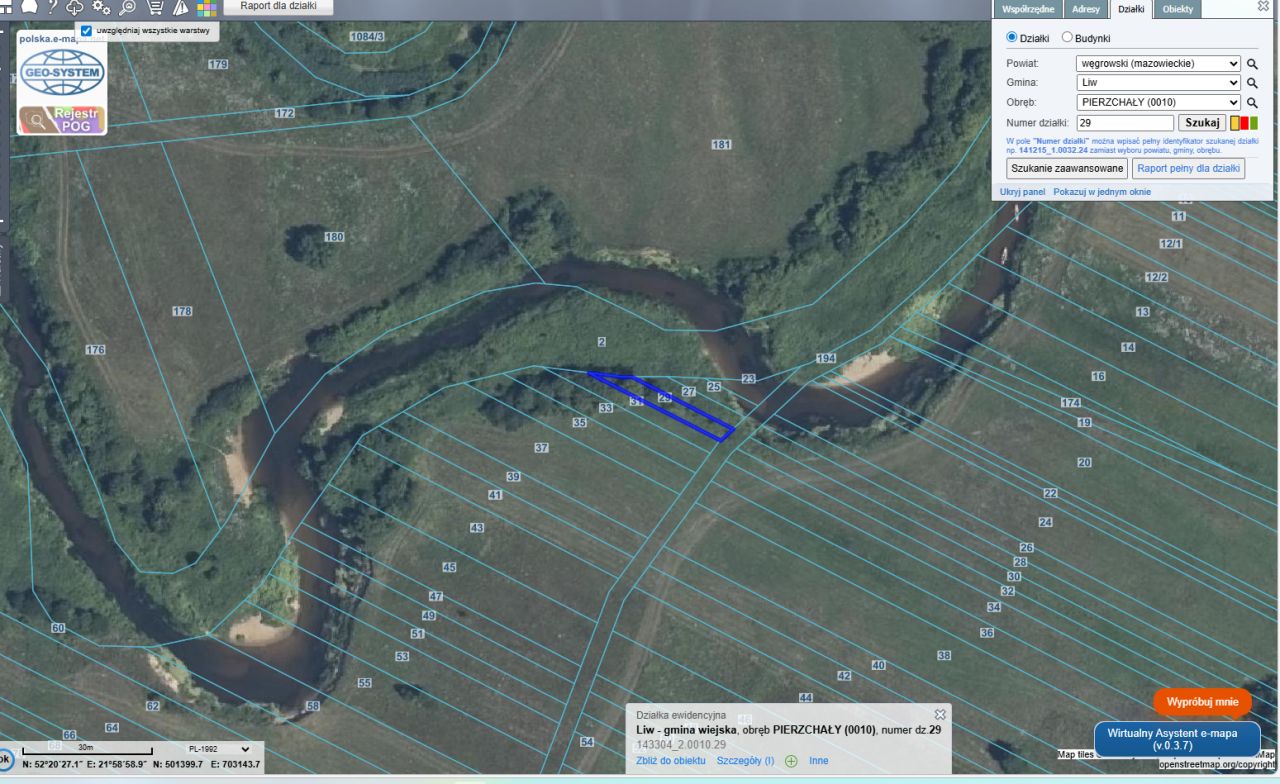This screenshot has width=1280, height=784.
Task: Open the Gmina dropdown showing Liw
Action: point(1158,83)
